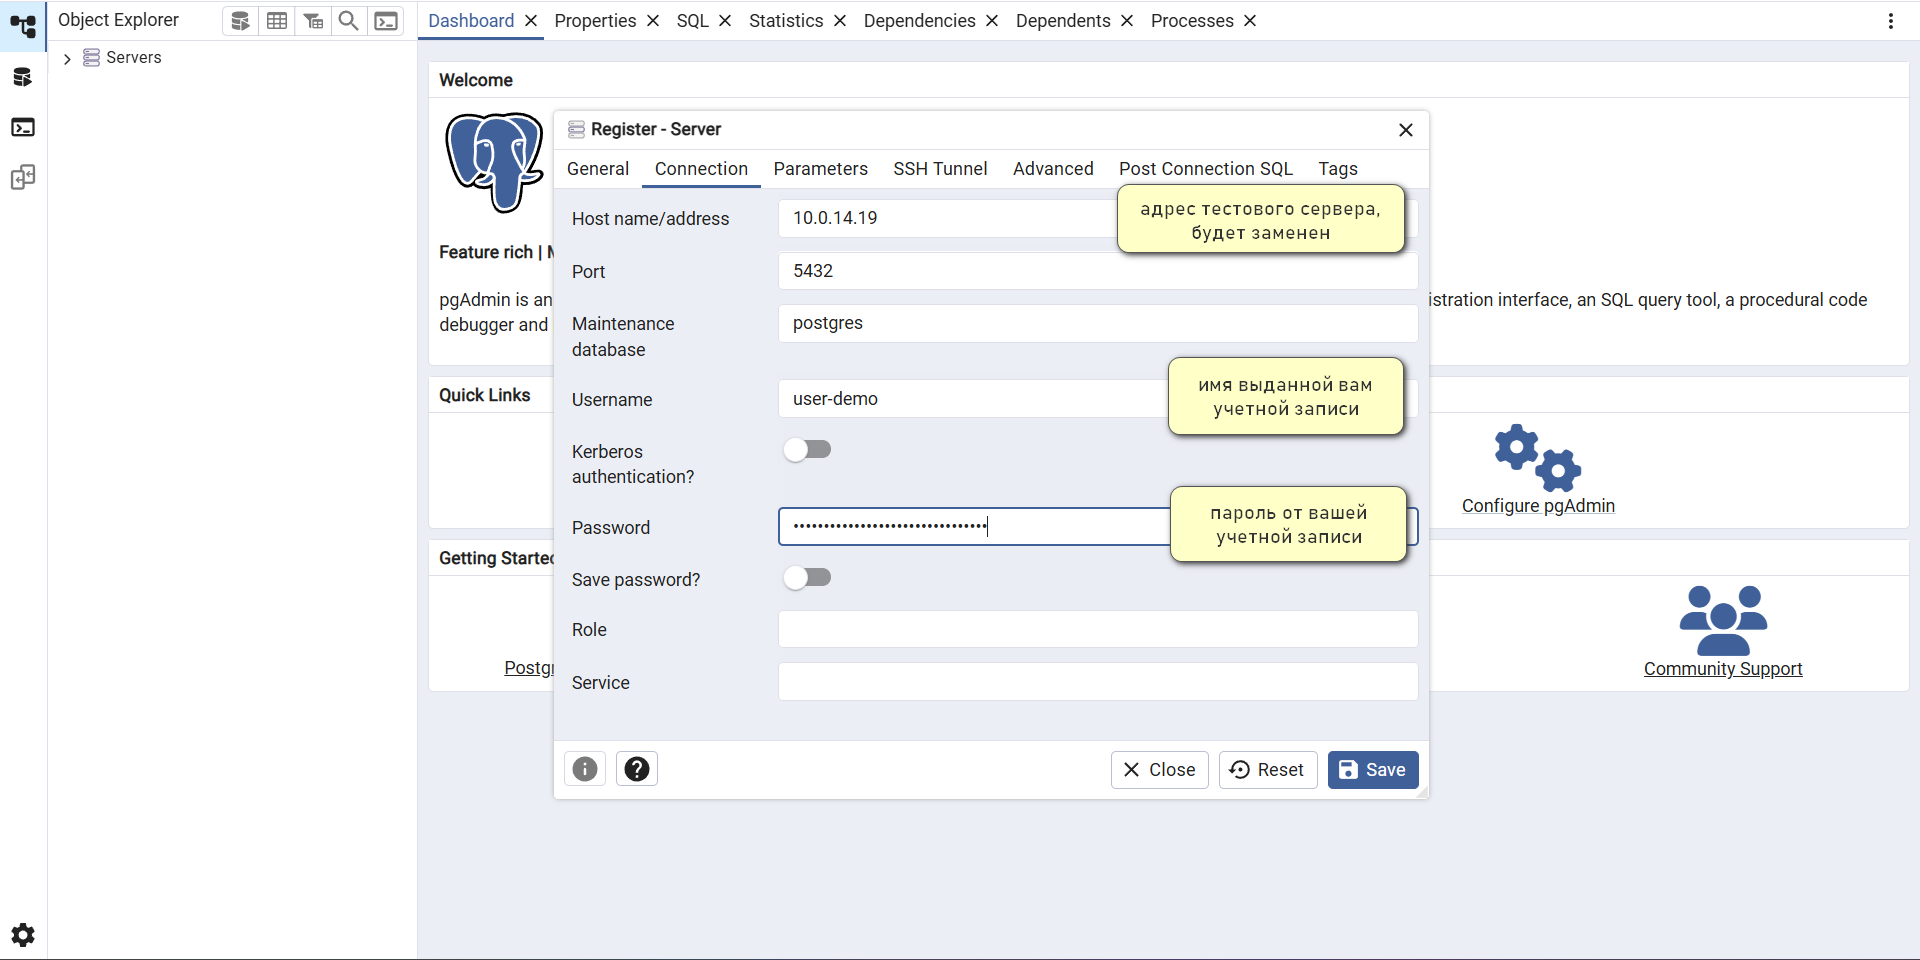
Task: Open the Schema Diff workspace icon in sidebar
Action: click(x=23, y=178)
